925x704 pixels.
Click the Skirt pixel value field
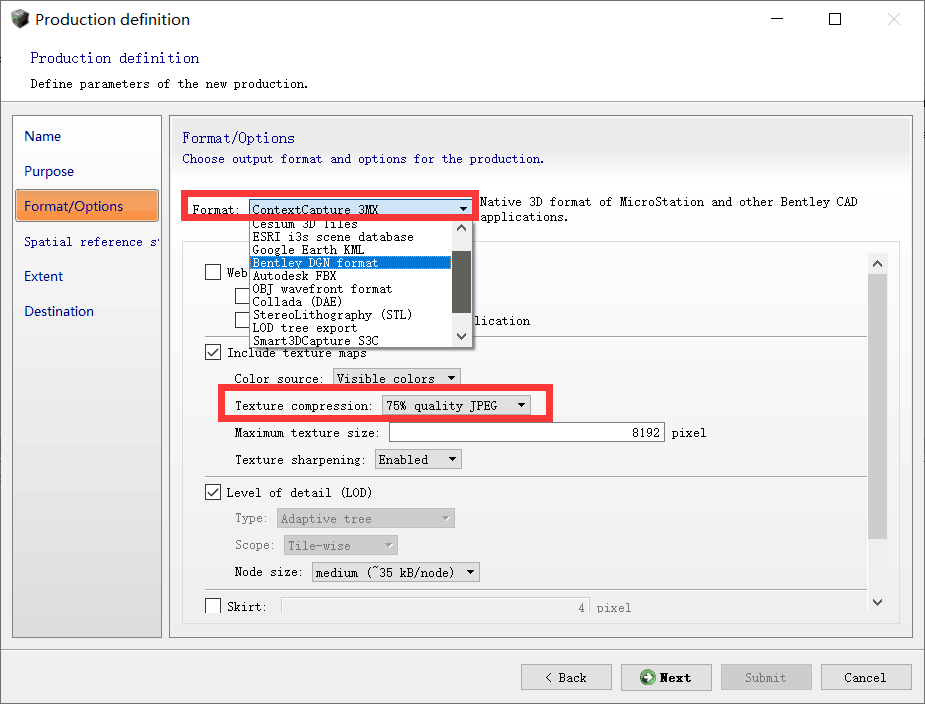point(435,606)
